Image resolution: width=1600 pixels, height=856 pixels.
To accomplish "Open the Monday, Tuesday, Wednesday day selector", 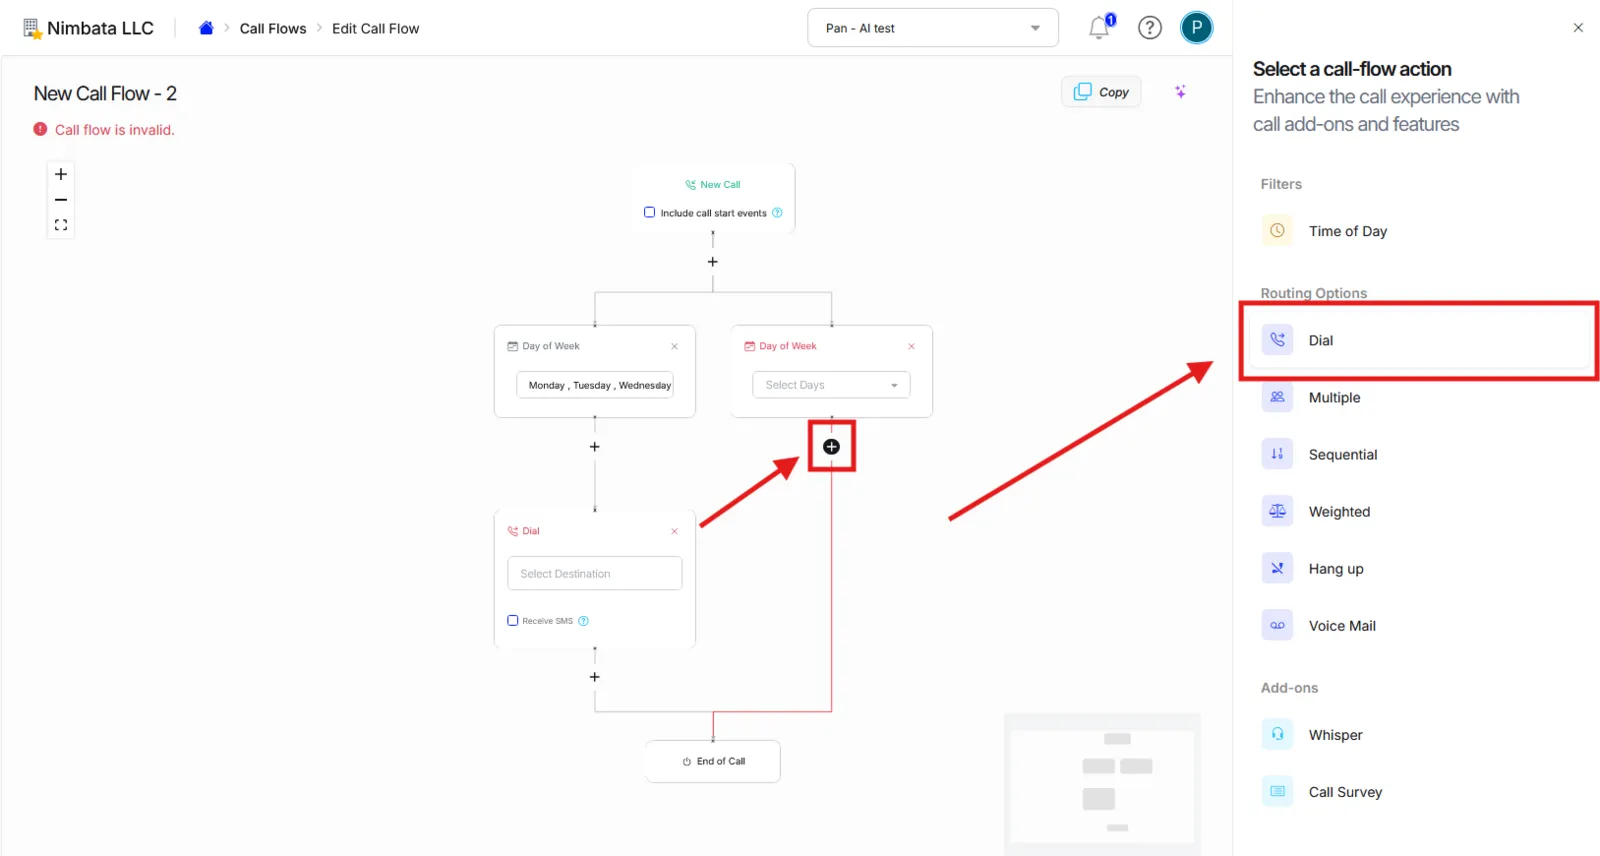I will (595, 385).
